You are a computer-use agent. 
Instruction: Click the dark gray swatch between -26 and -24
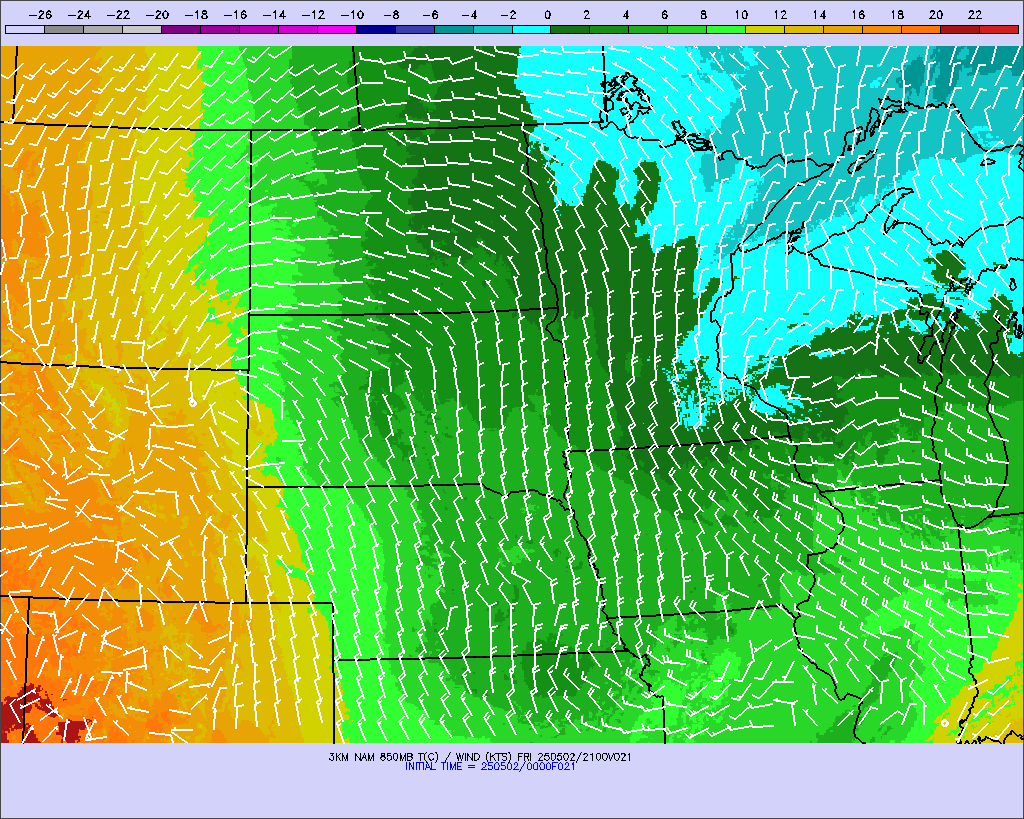64,29
